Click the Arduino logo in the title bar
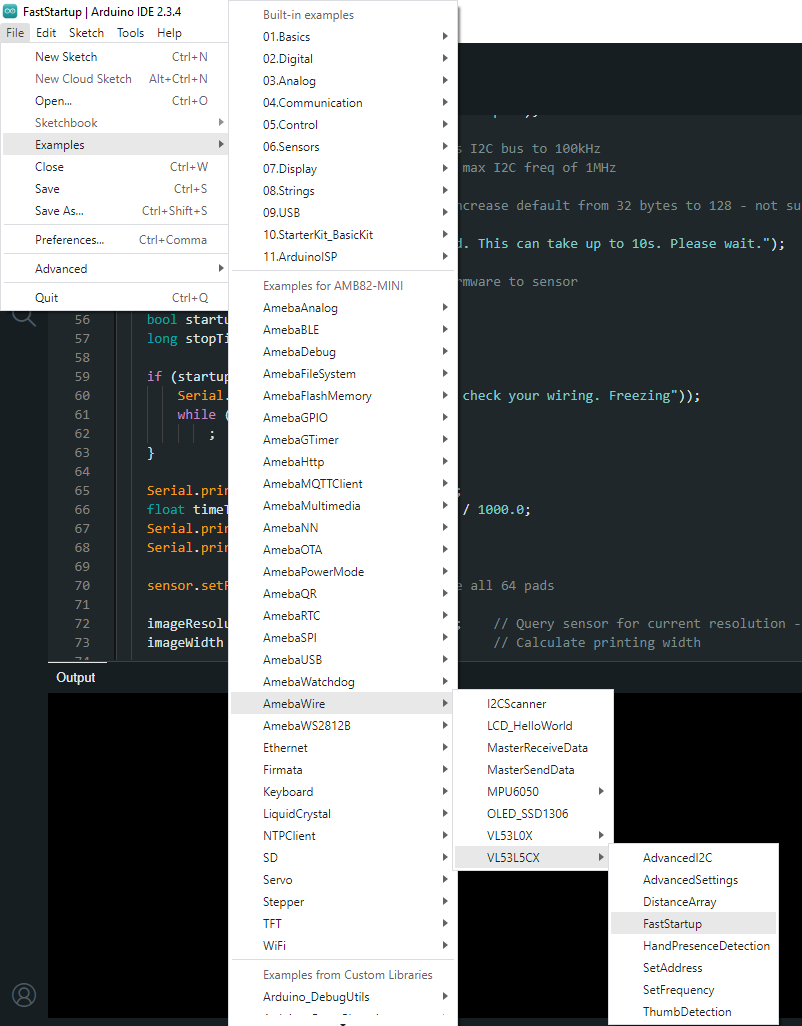802x1026 pixels. click(x=10, y=11)
